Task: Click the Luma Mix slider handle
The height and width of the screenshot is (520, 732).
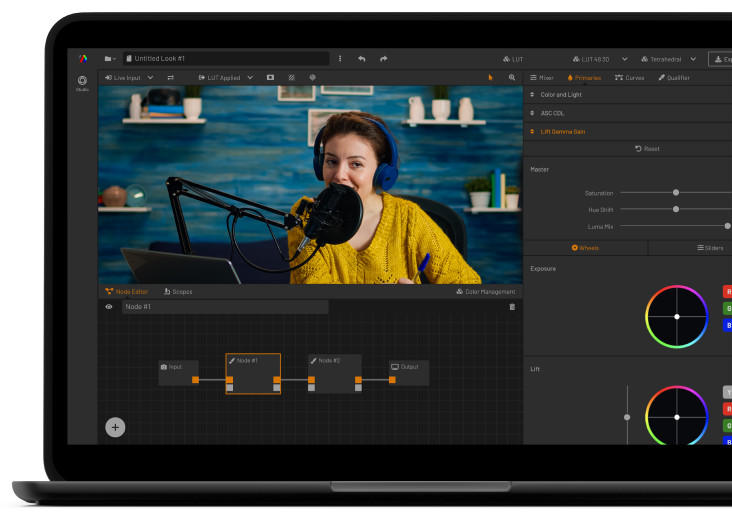Action: point(727,226)
